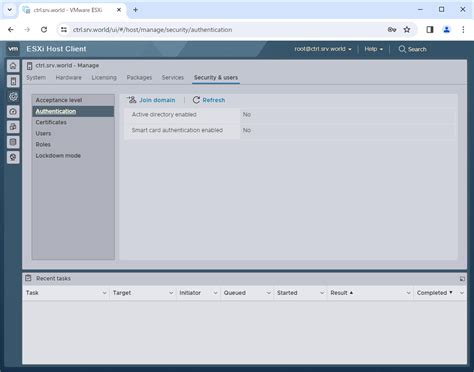Screen dimensions: 474x372
Task: Open the saved password key icon
Action: (392, 30)
